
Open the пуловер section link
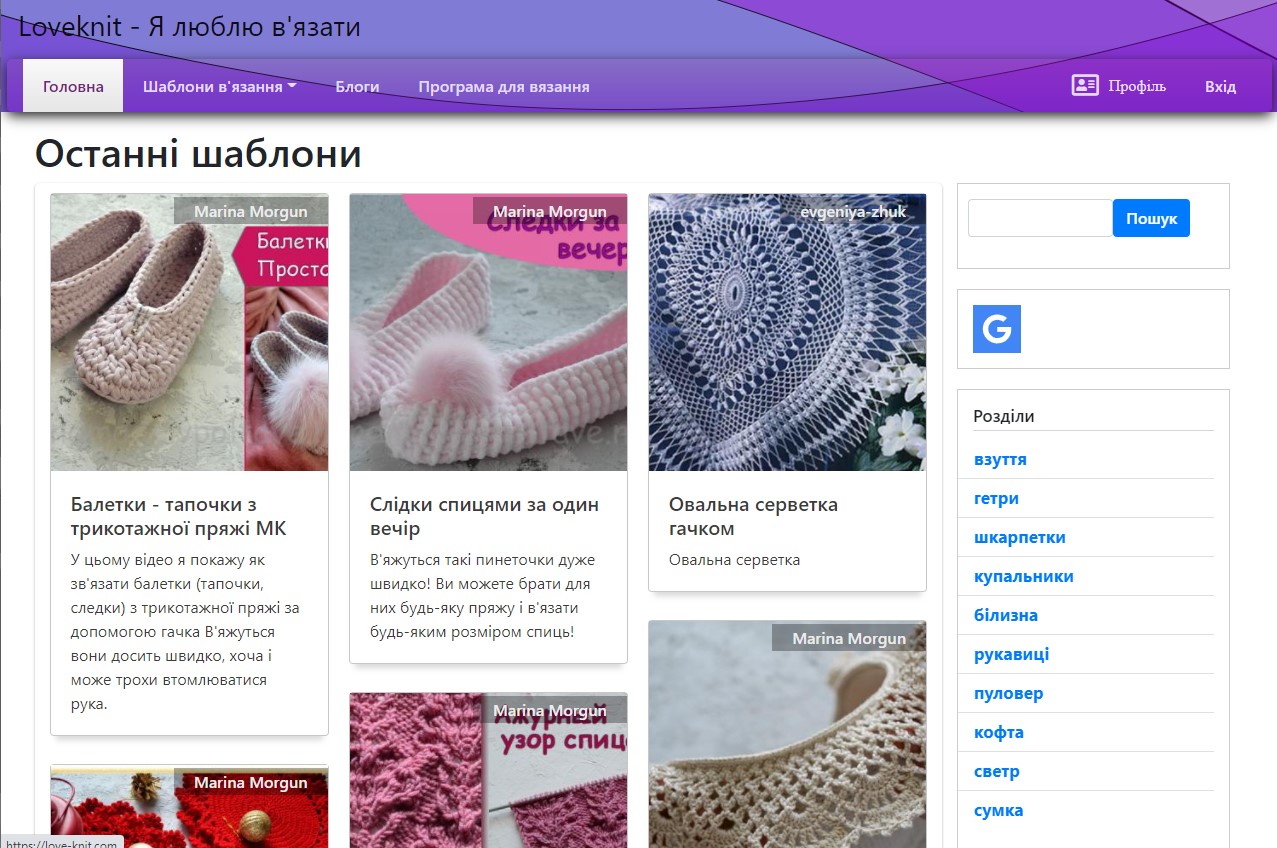point(1009,693)
